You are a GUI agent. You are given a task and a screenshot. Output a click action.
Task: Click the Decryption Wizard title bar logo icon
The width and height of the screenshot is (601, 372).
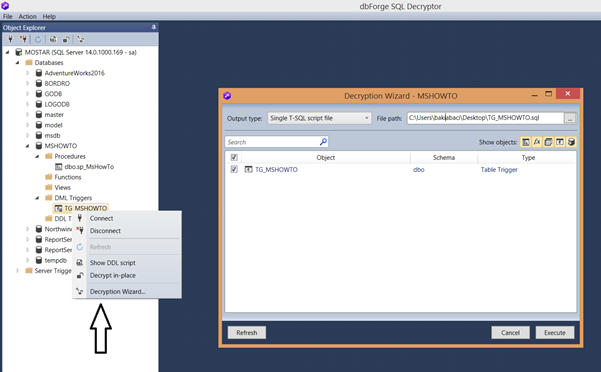coord(227,95)
